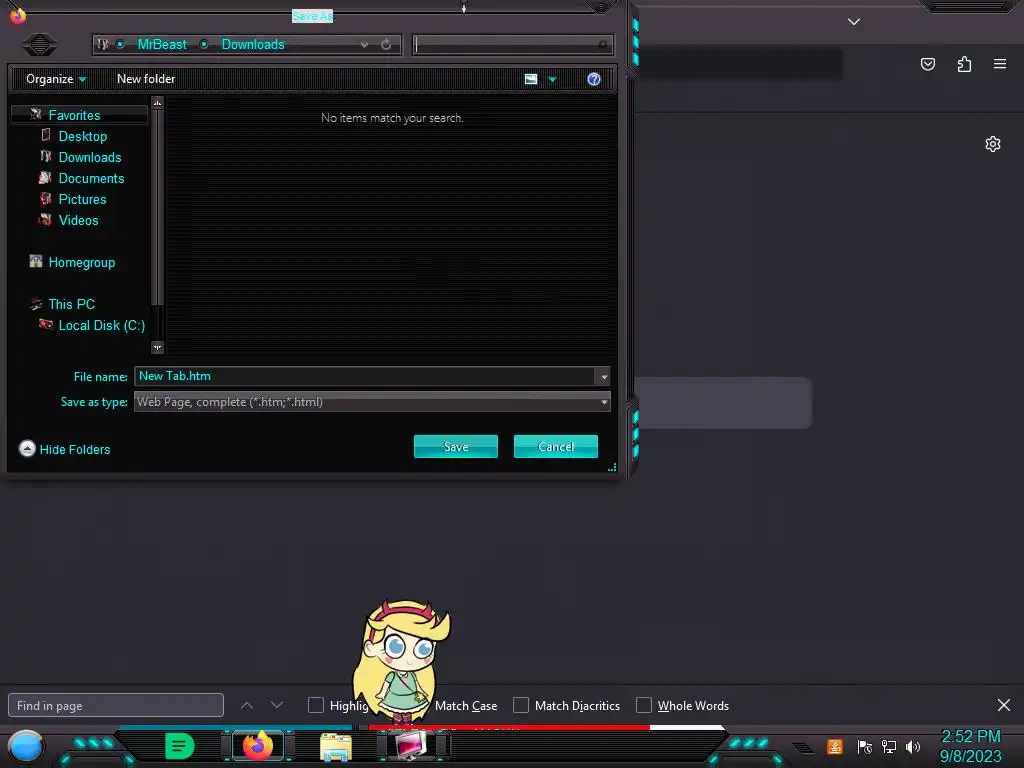The height and width of the screenshot is (768, 1024).
Task: Go to next find result arrow
Action: [x=277, y=705]
